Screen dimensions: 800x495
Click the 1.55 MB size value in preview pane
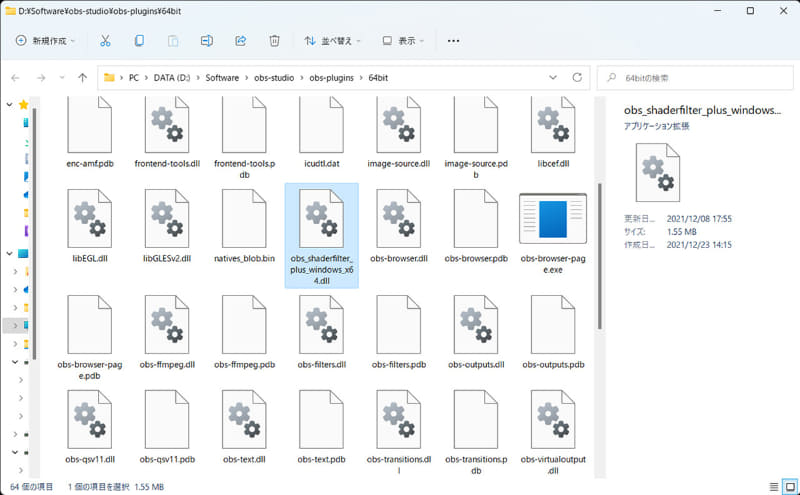click(x=681, y=232)
